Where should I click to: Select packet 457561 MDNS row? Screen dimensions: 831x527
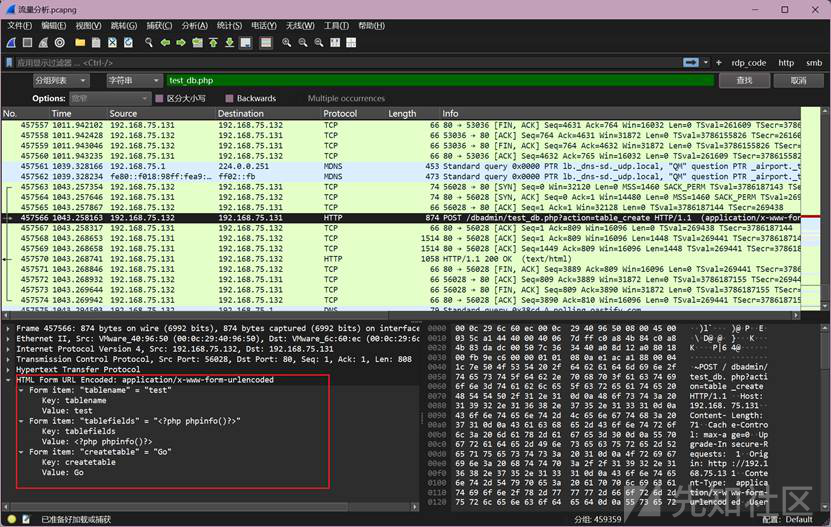[x=401, y=166]
